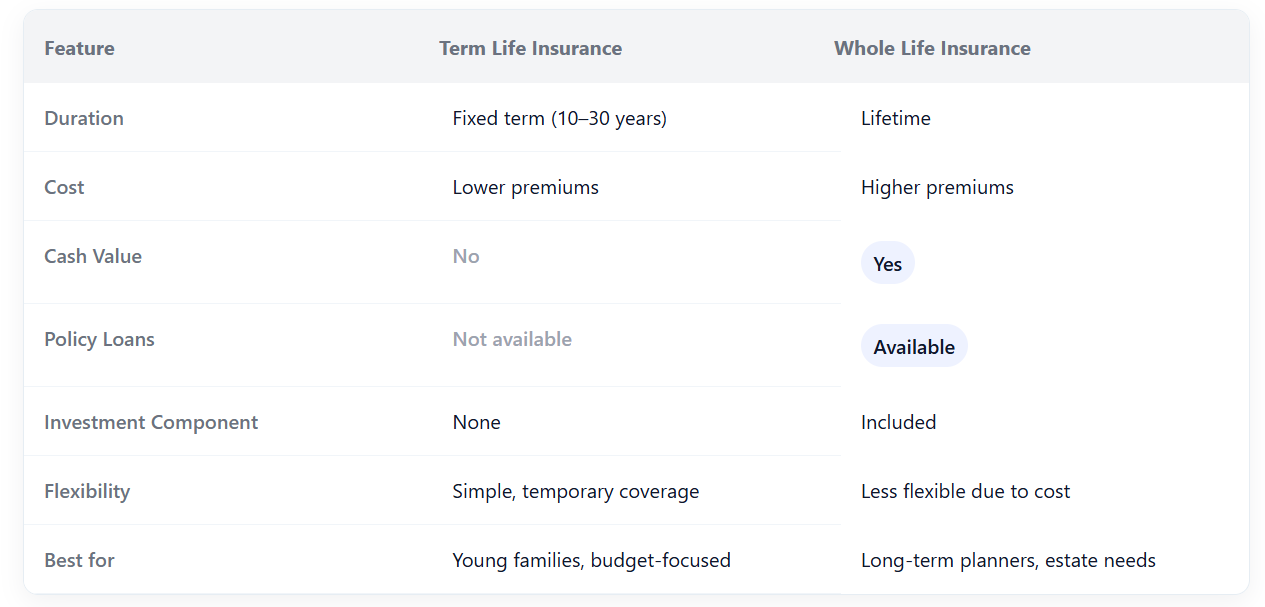Select the Available badge for Policy Loans

(x=914, y=346)
